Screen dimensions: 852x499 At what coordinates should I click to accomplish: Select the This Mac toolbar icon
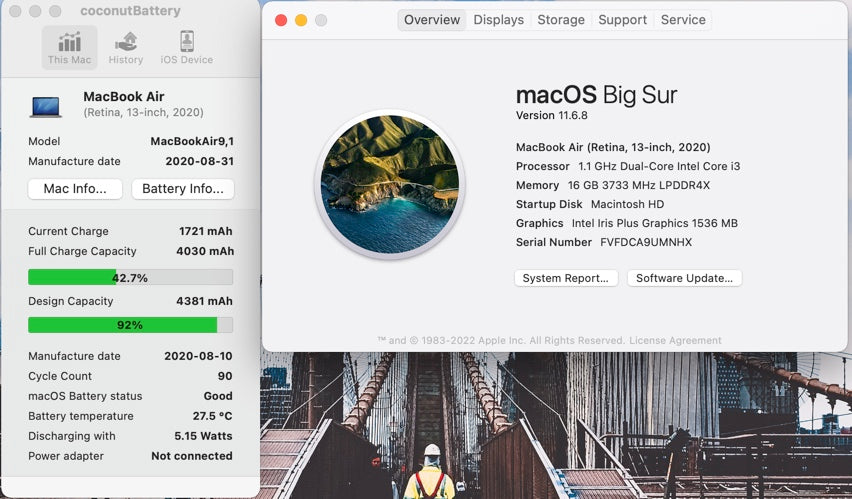(69, 47)
